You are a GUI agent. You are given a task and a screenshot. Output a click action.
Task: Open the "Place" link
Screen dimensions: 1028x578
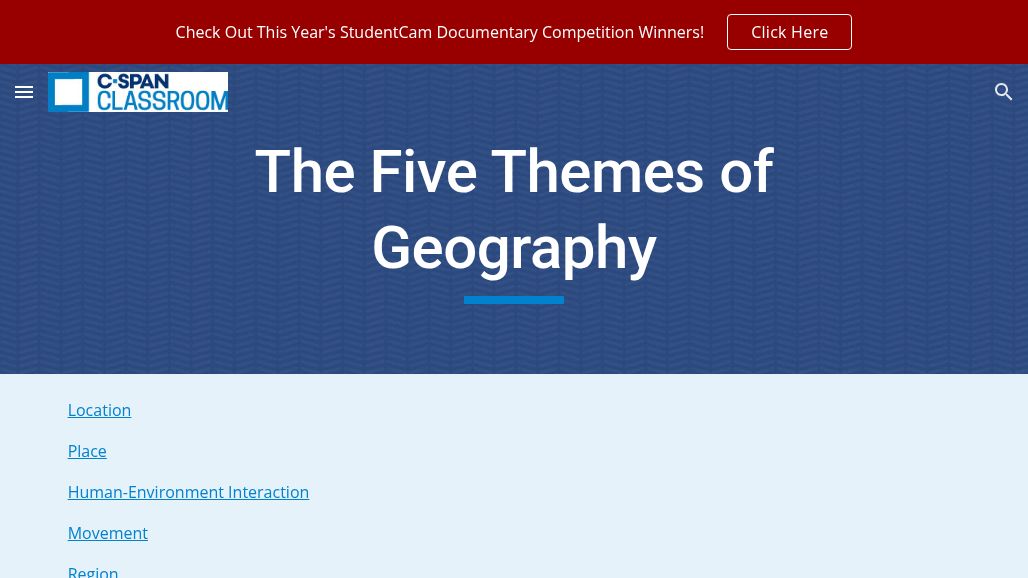click(87, 451)
